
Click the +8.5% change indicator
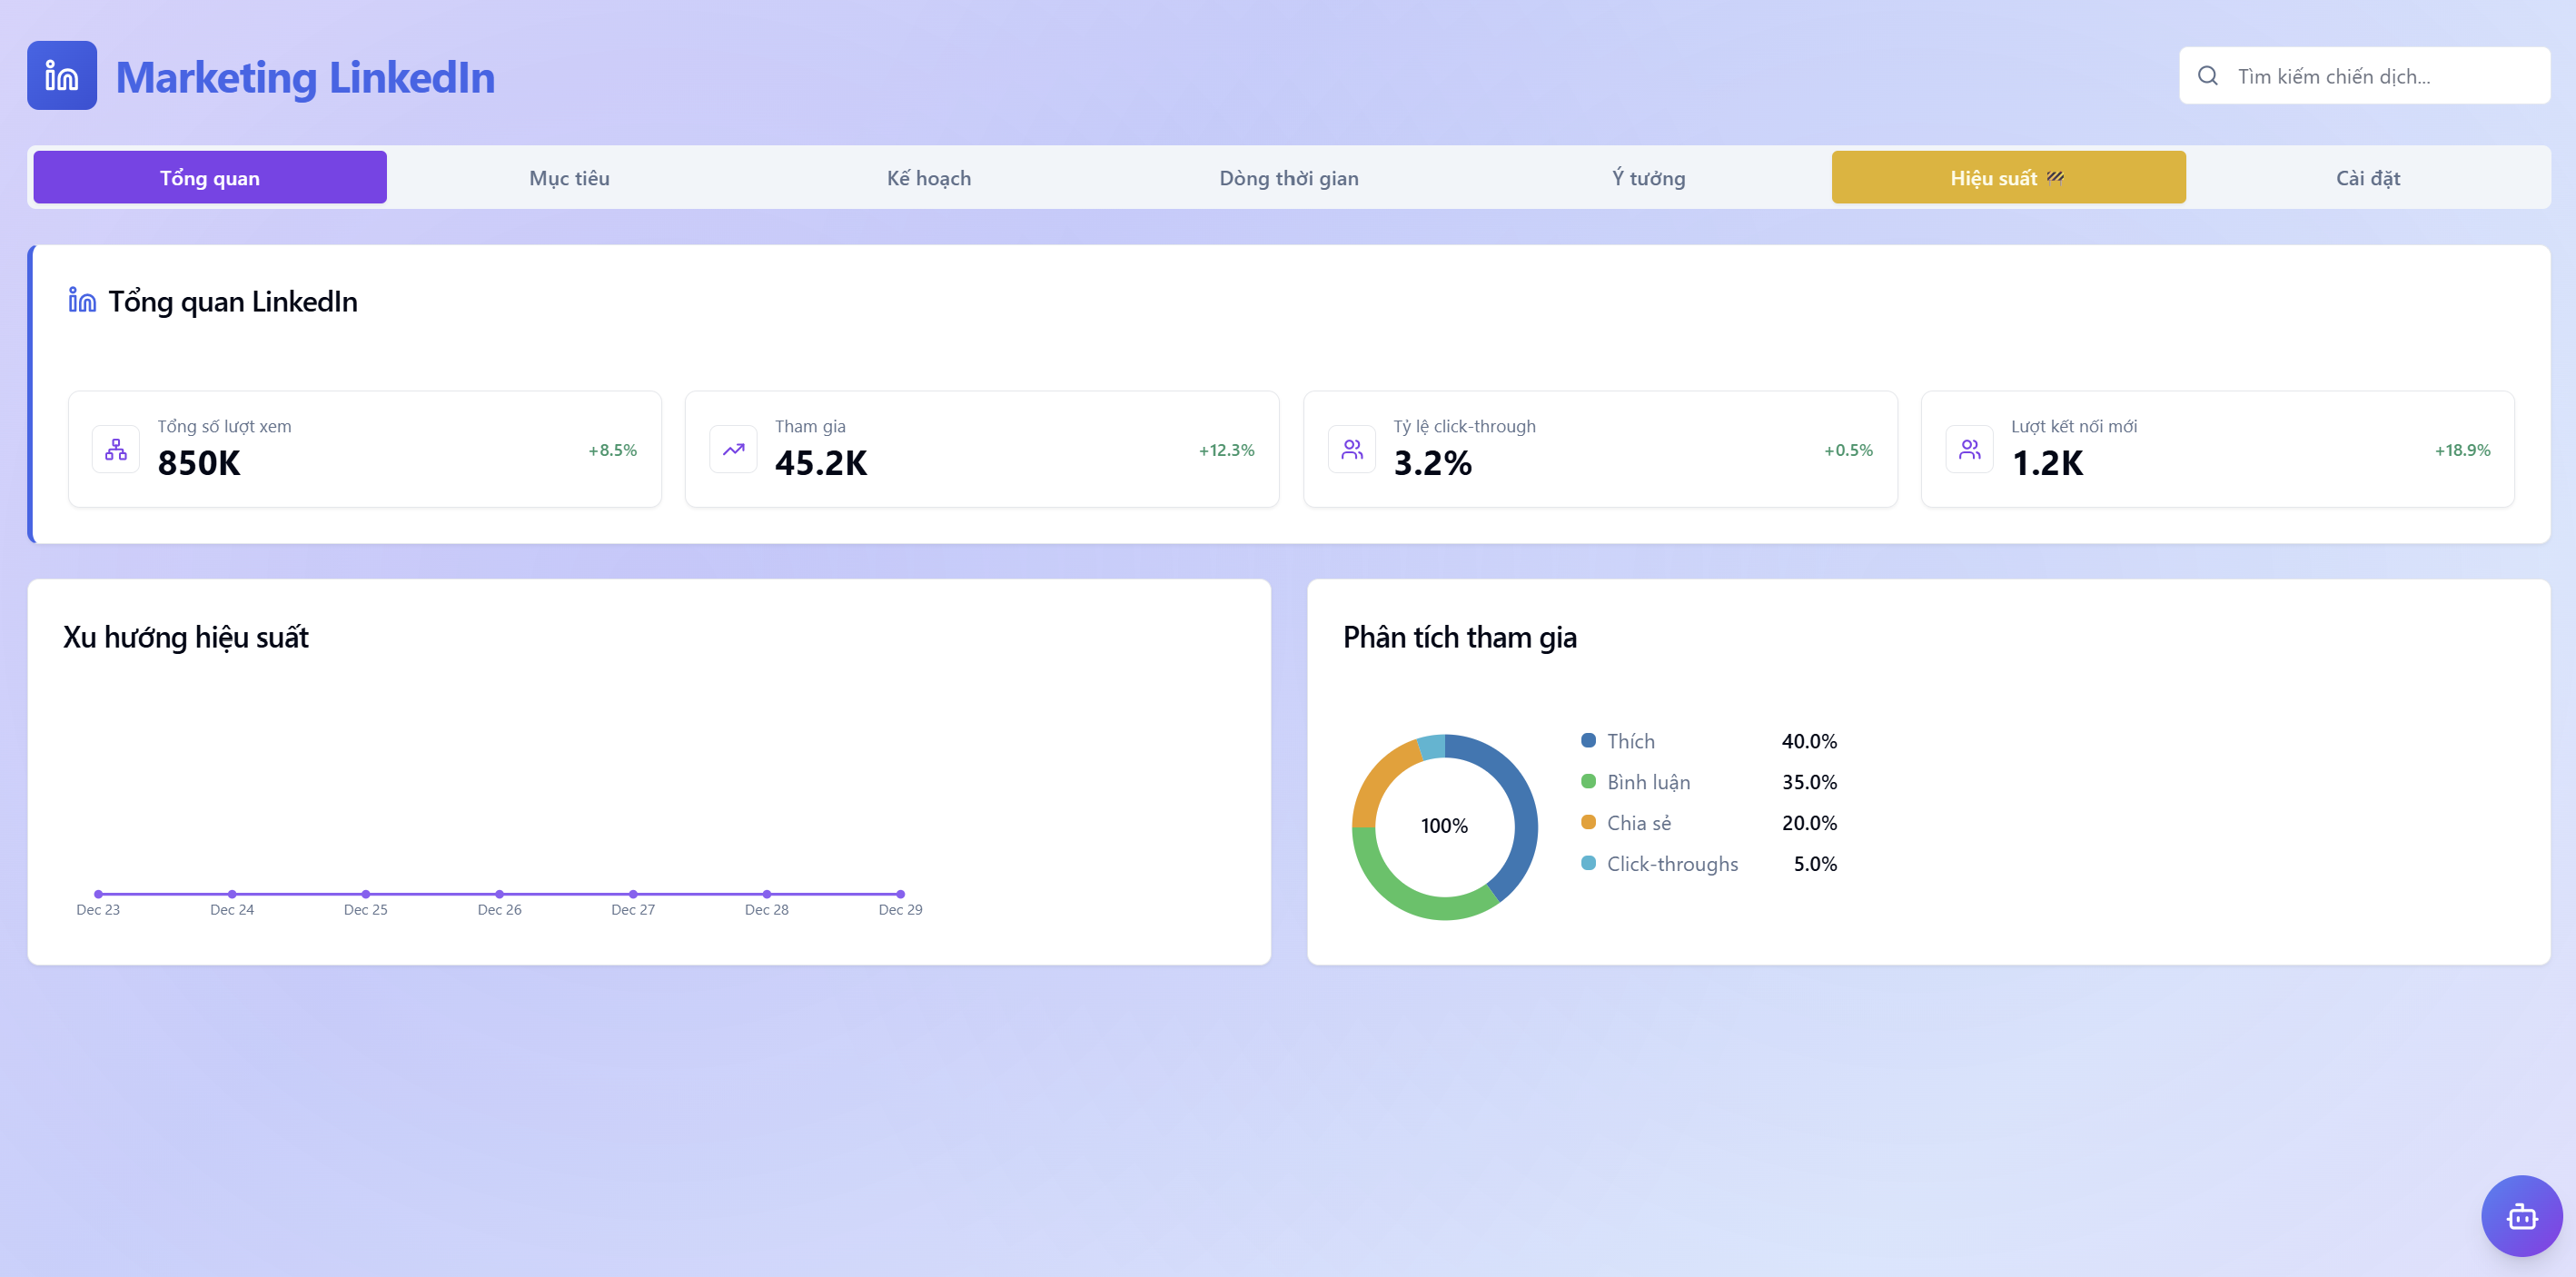click(x=612, y=450)
